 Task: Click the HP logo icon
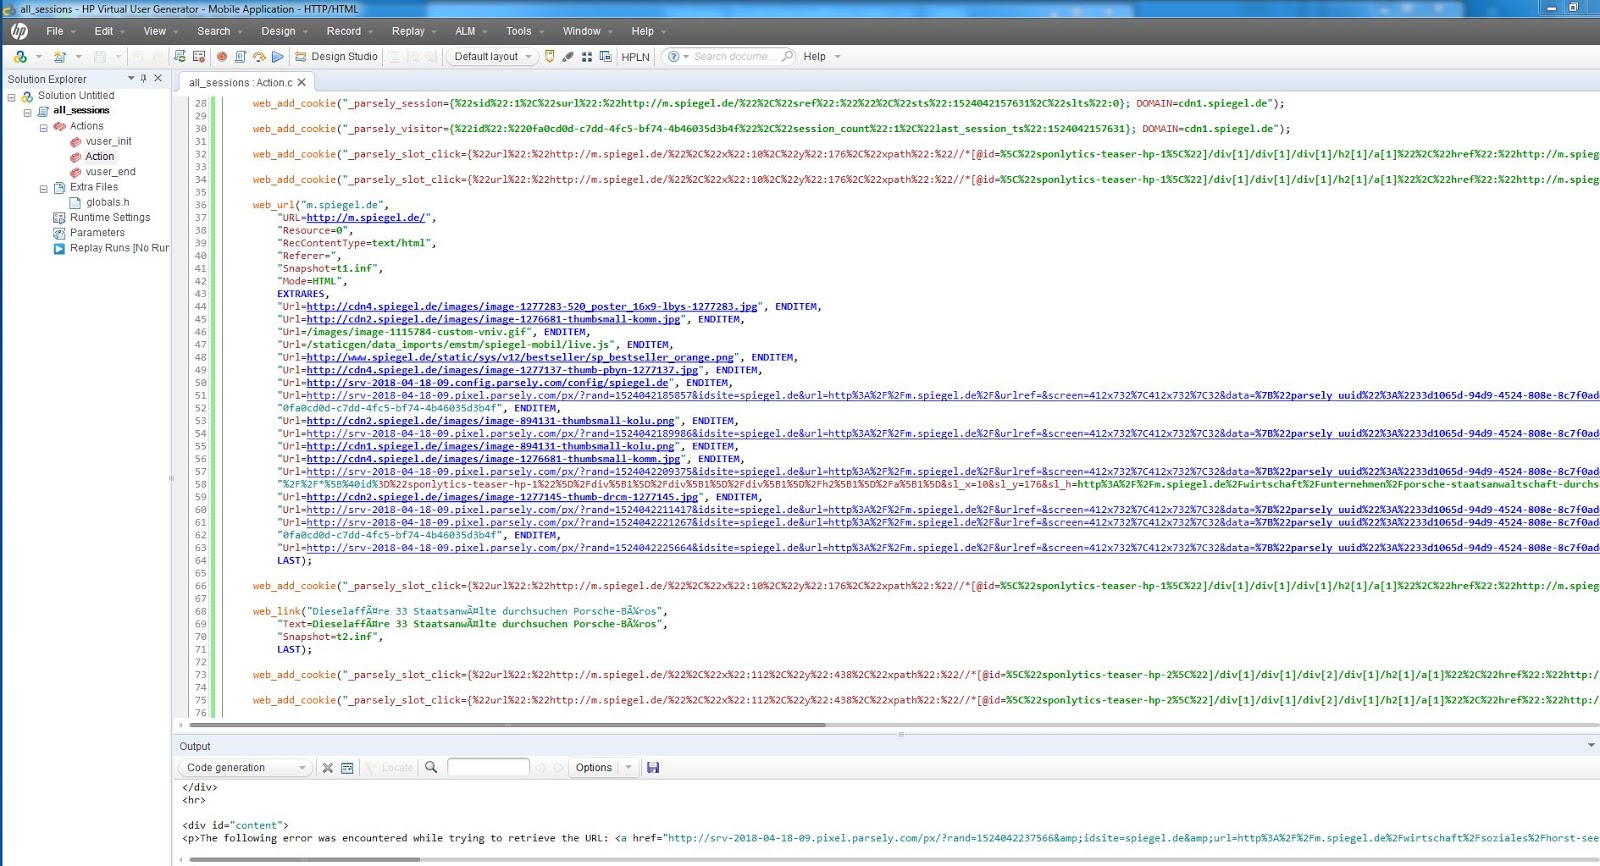click(19, 31)
